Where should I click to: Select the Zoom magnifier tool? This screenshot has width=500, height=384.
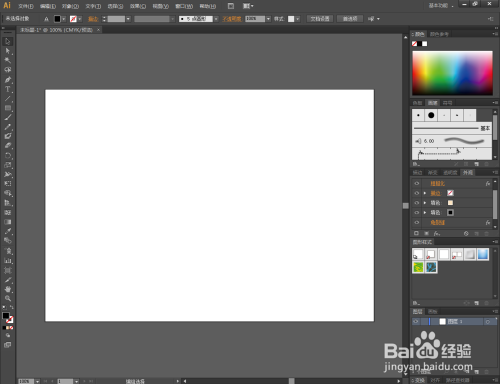click(8, 299)
